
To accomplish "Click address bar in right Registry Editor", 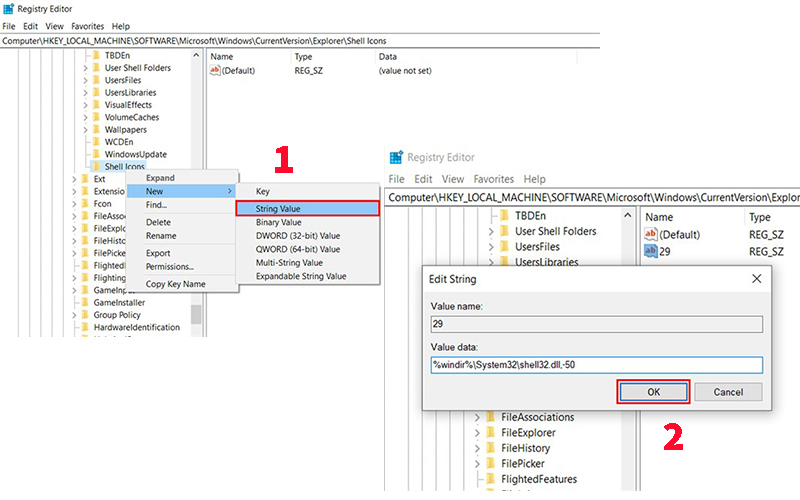I will 593,197.
